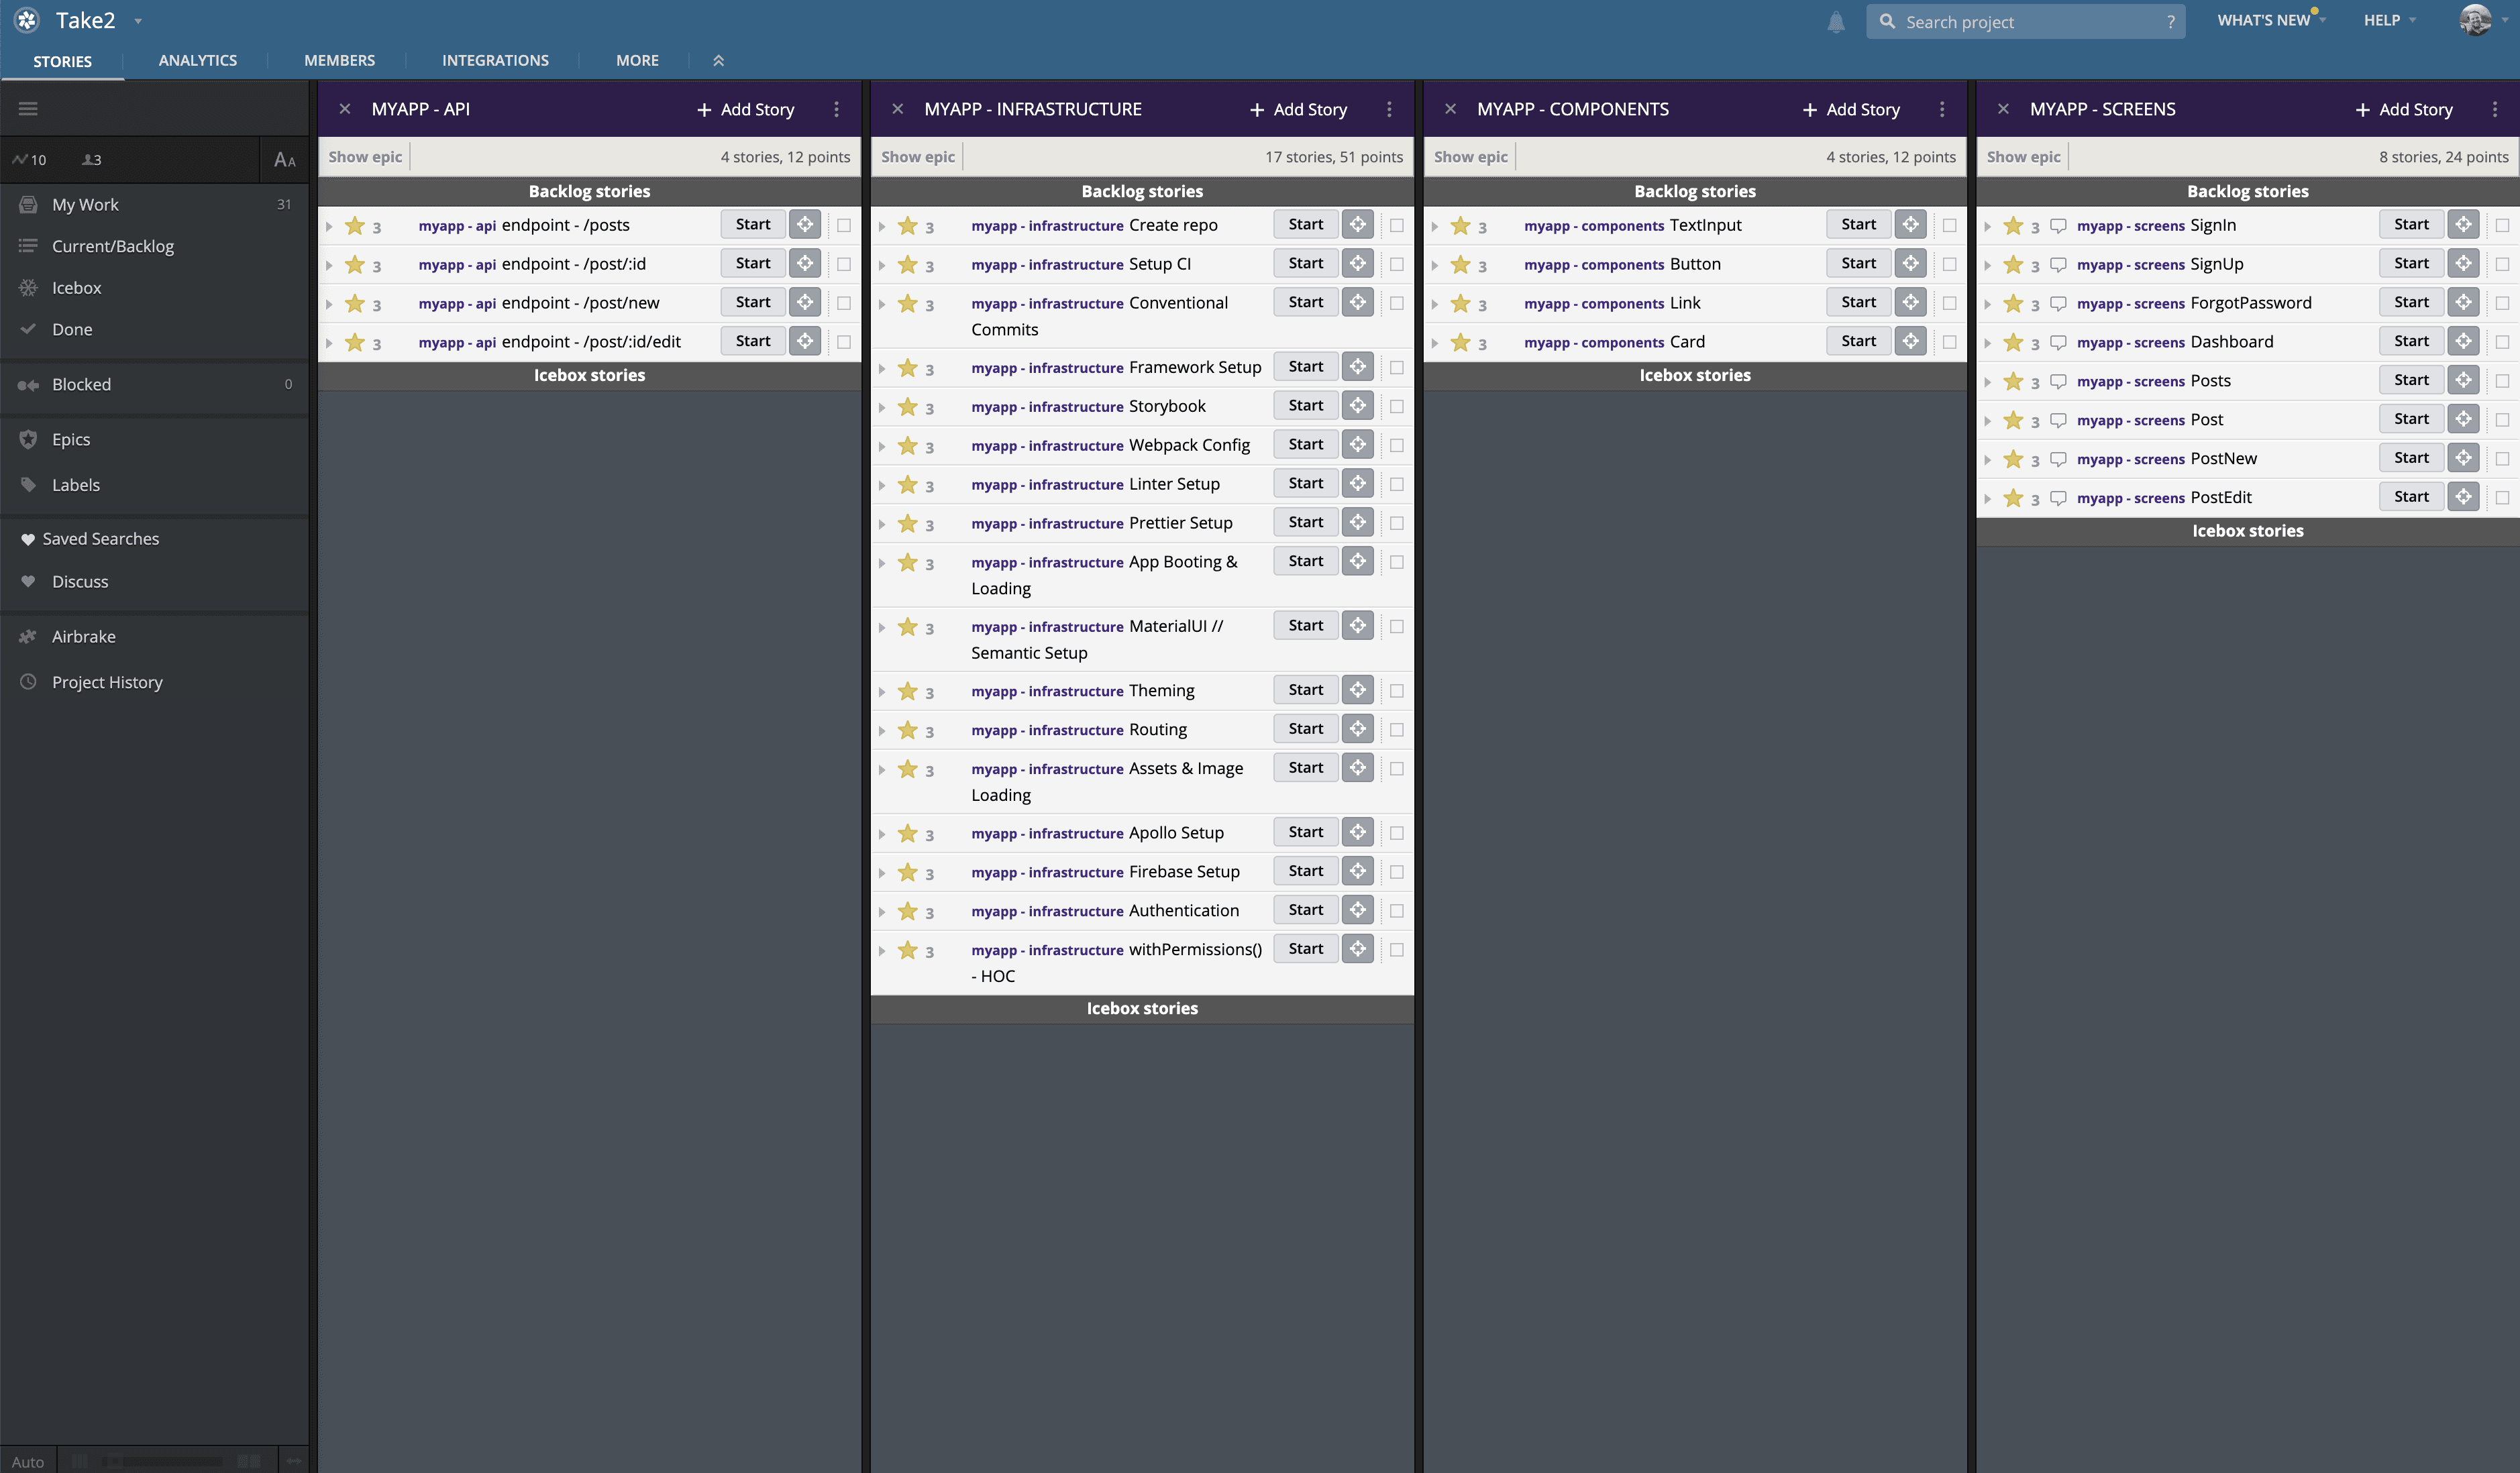
Task: Click the clone-panel icon for Button story
Action: click(1911, 263)
